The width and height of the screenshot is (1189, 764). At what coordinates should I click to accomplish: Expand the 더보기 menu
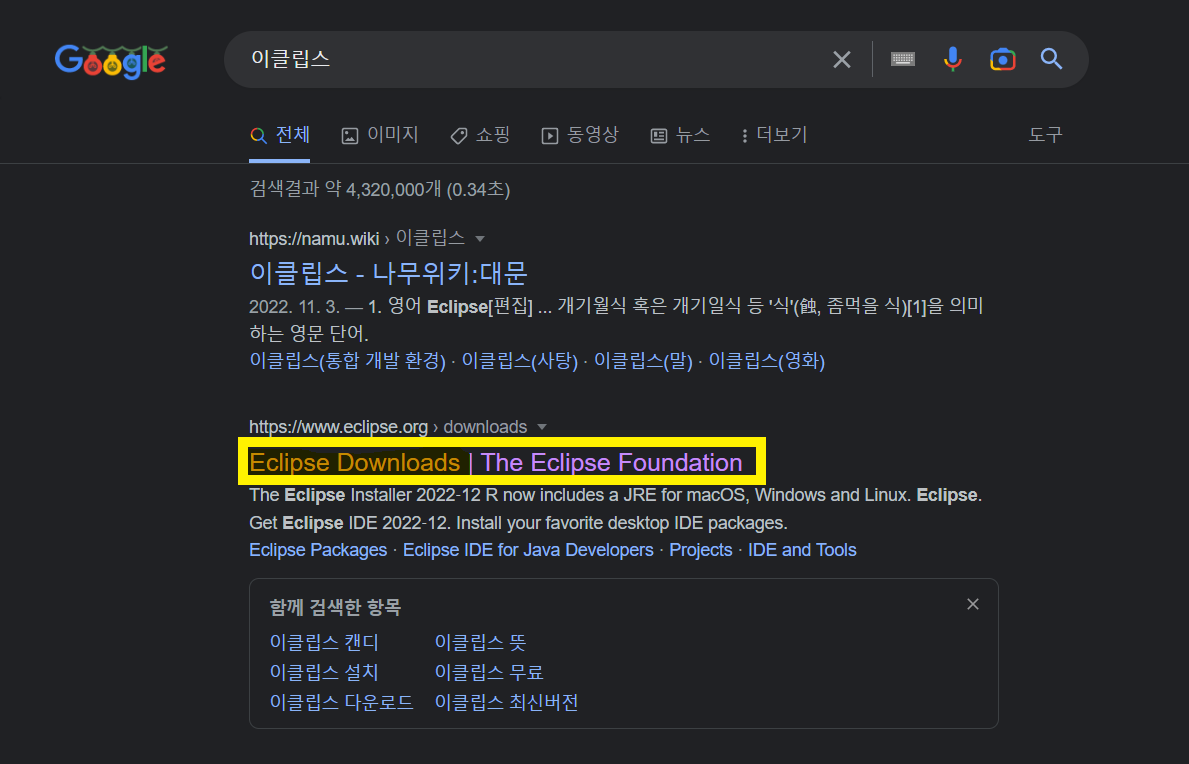[774, 136]
